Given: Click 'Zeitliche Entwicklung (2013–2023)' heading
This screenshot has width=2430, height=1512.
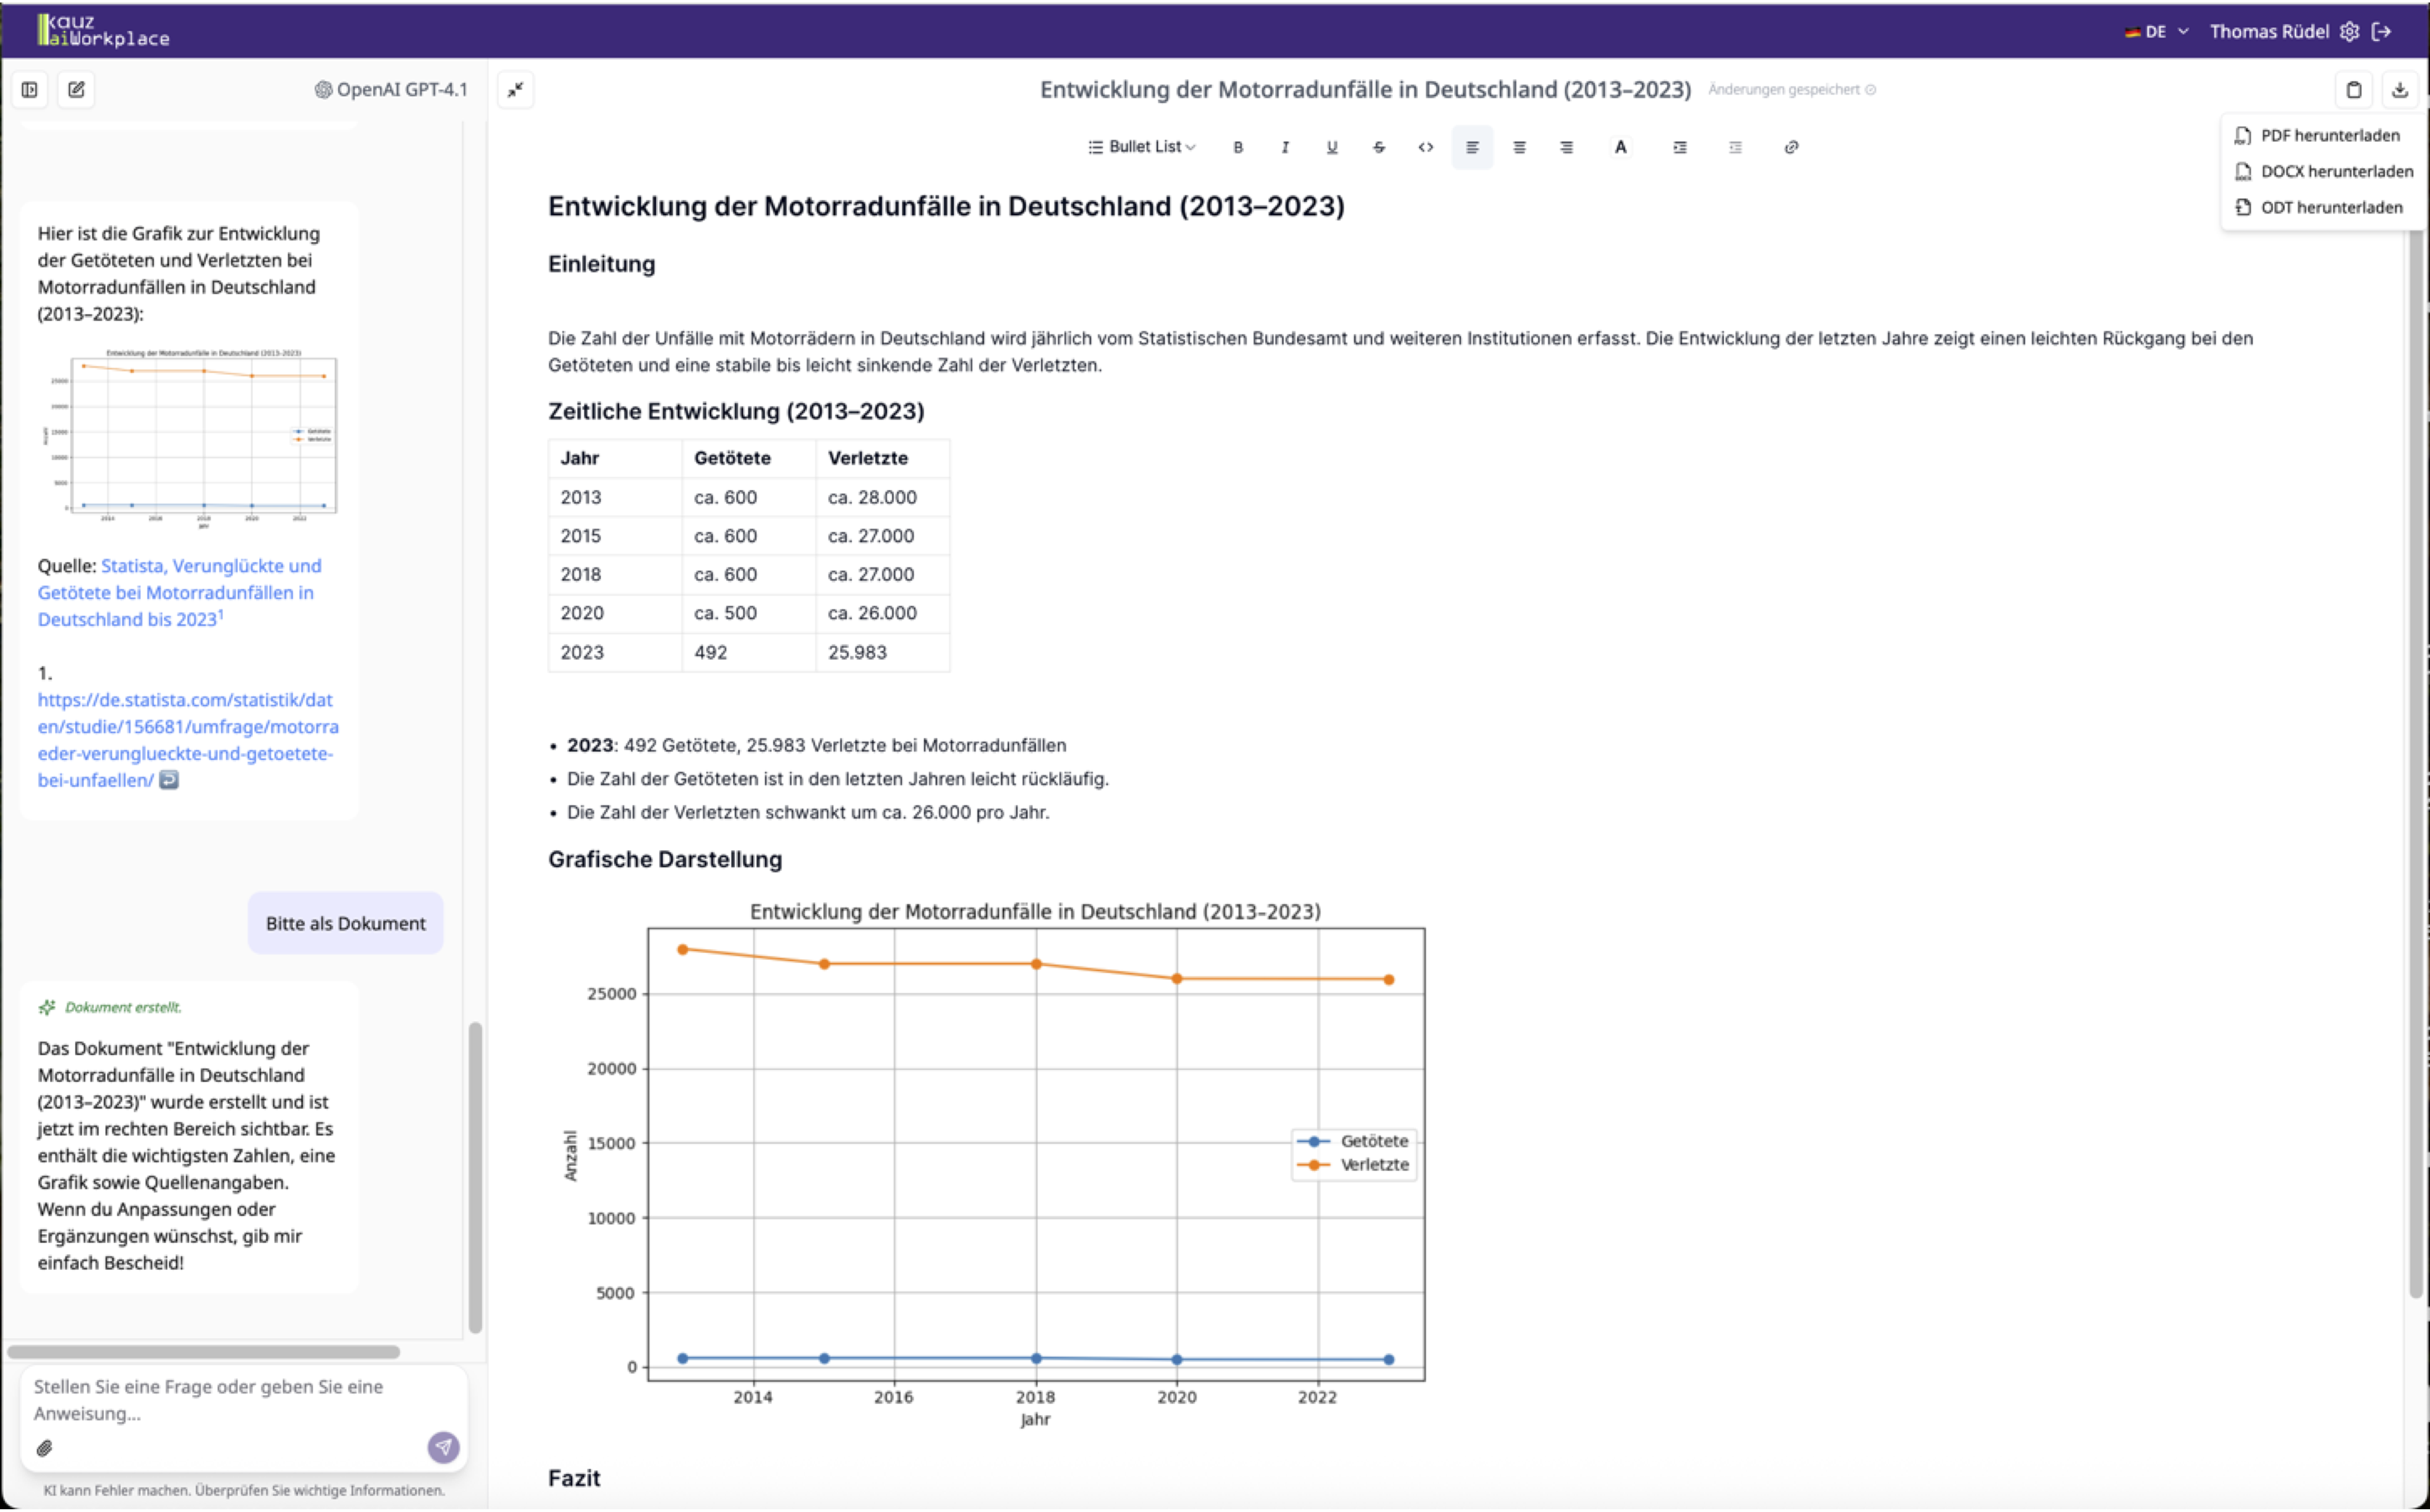Looking at the screenshot, I should (x=736, y=412).
